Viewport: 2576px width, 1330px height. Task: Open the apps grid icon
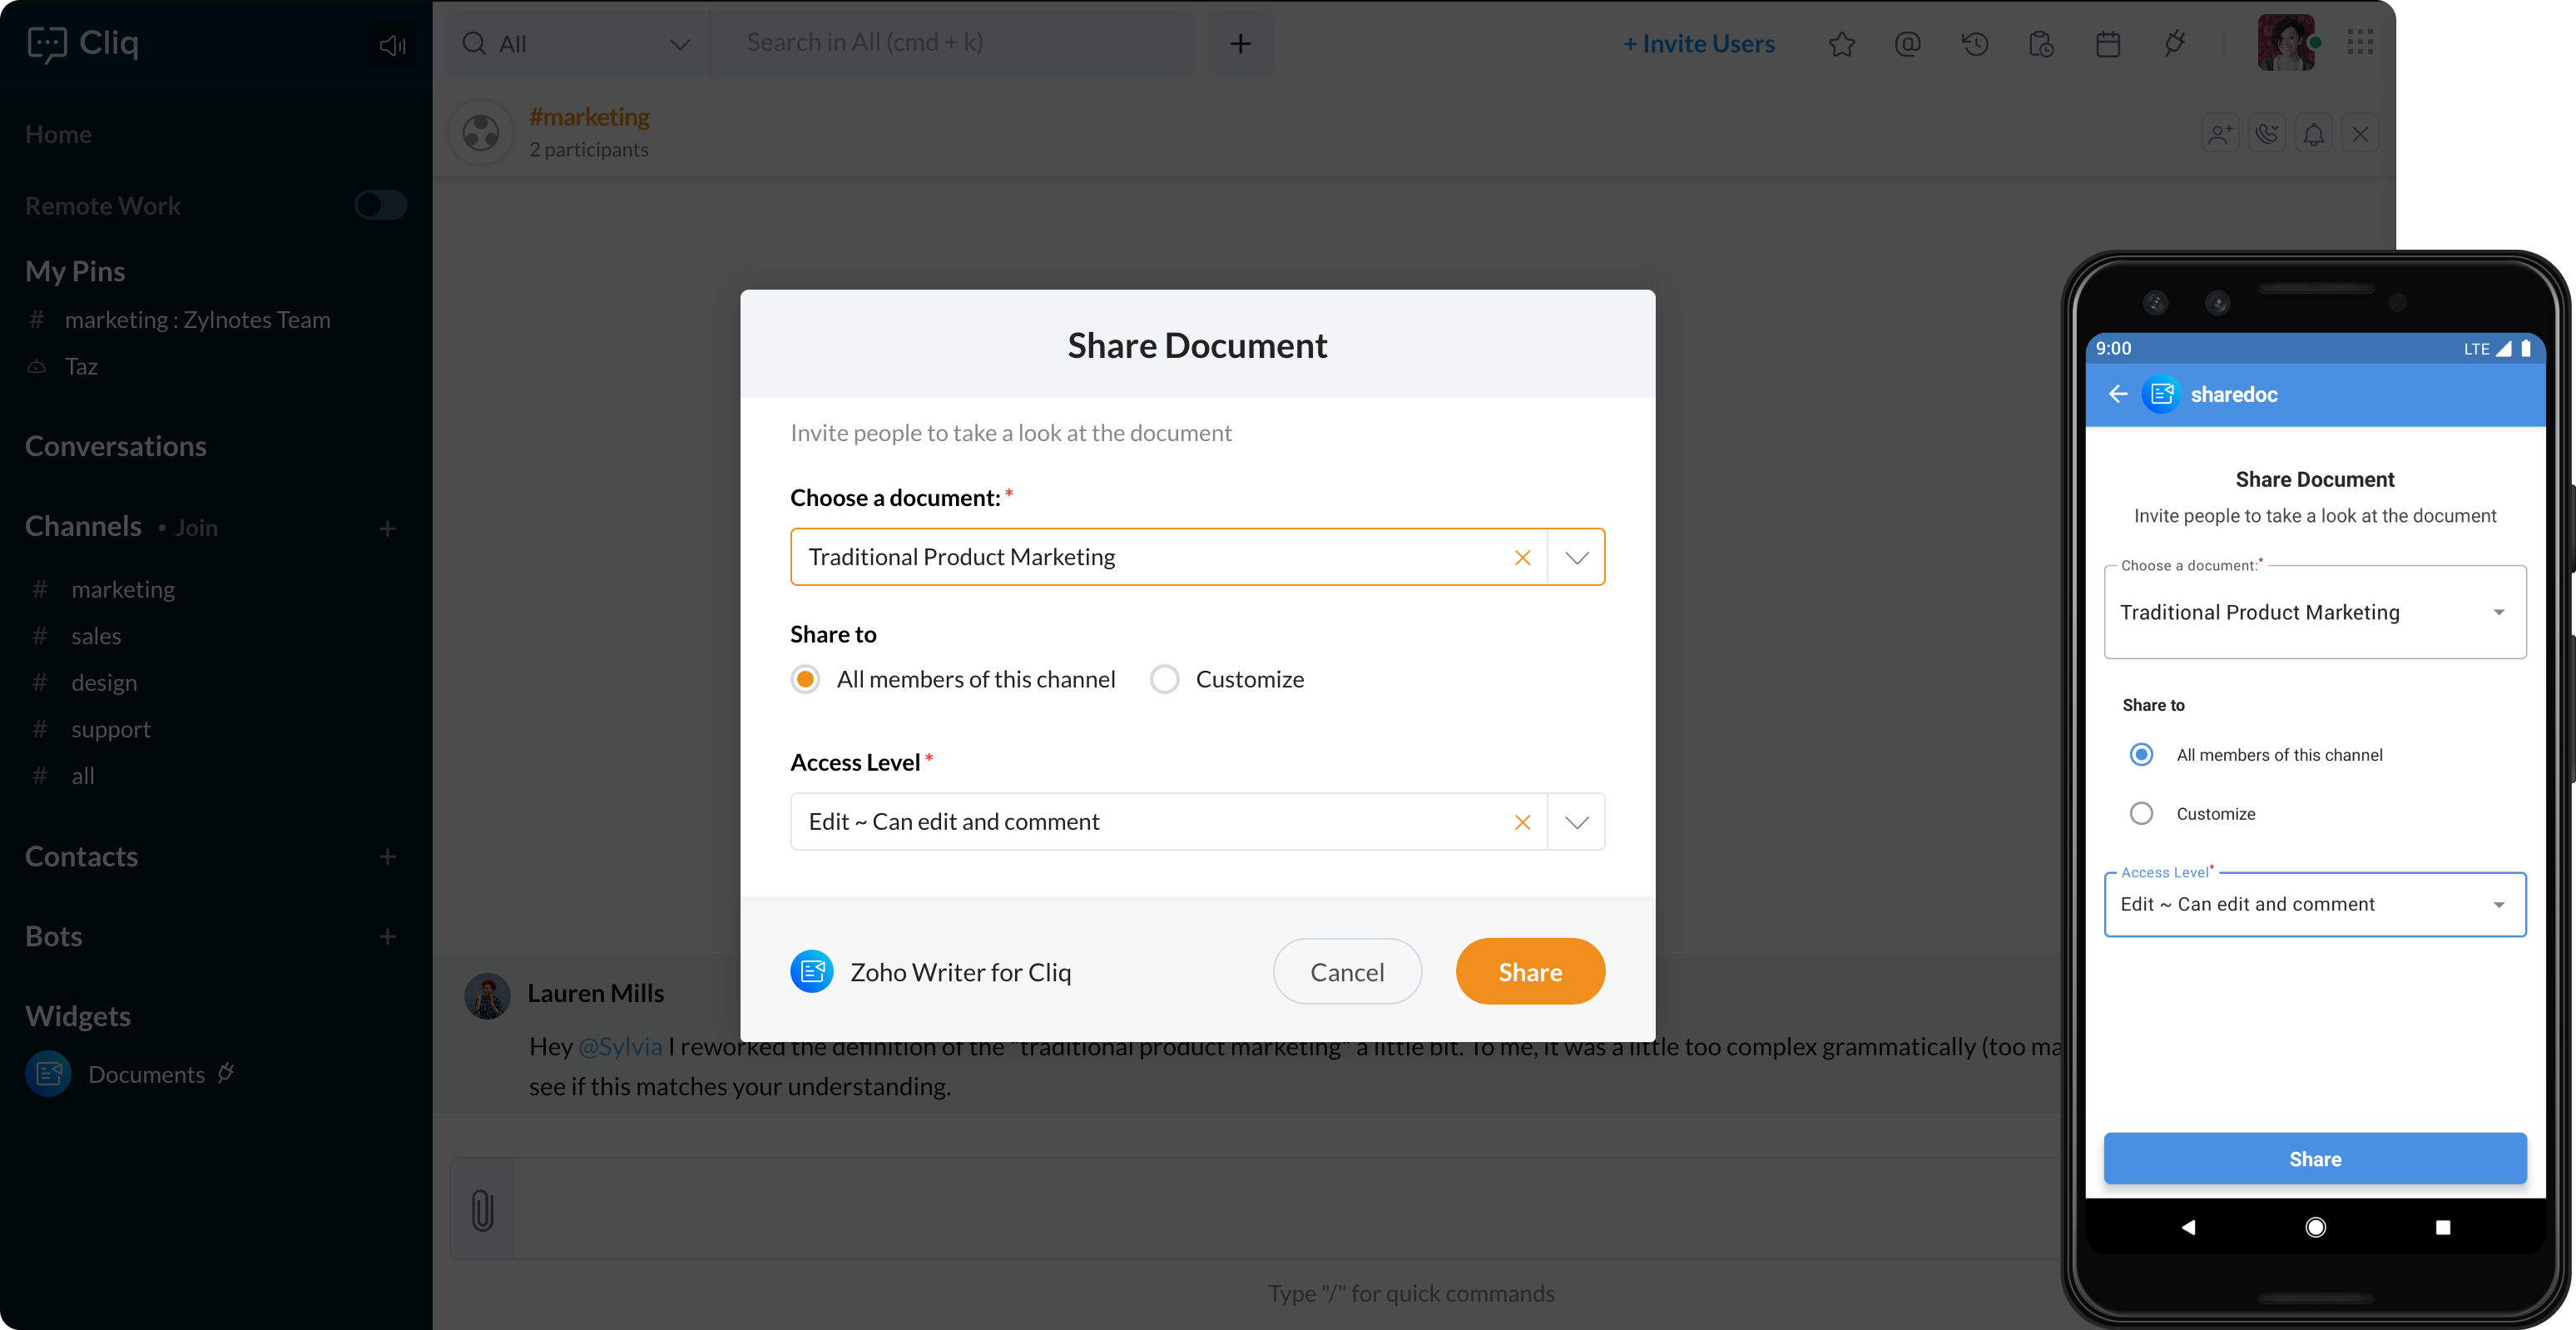pos(2360,42)
